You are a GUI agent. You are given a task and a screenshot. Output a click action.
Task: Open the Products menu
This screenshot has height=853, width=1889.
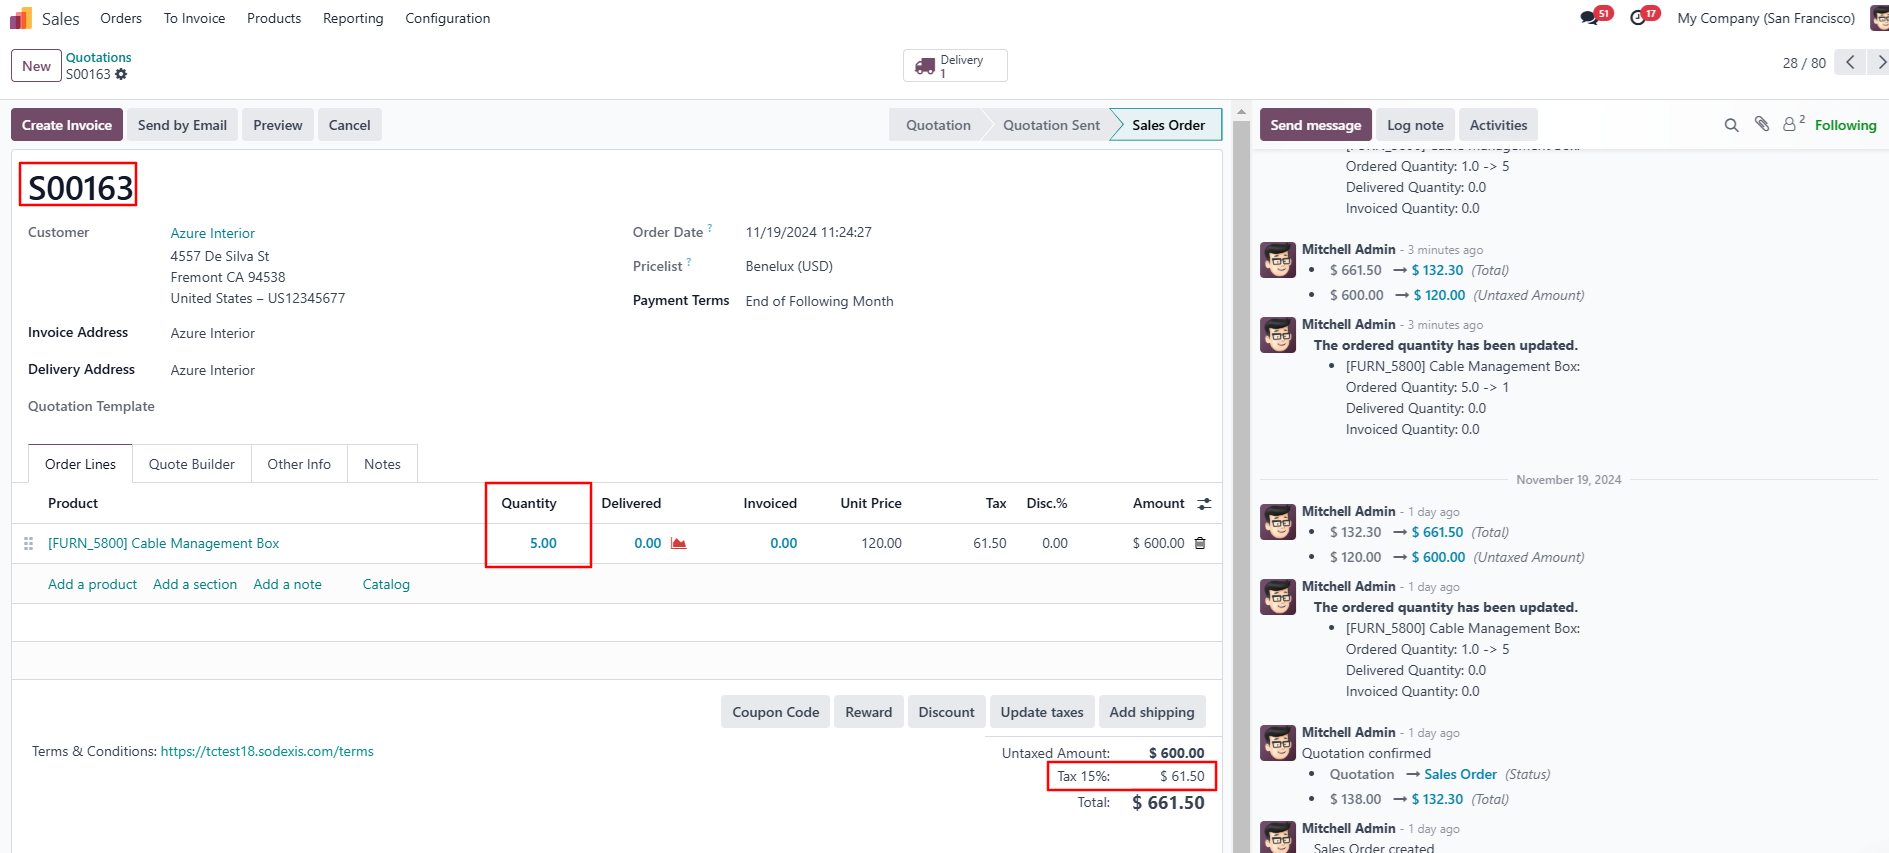click(274, 18)
